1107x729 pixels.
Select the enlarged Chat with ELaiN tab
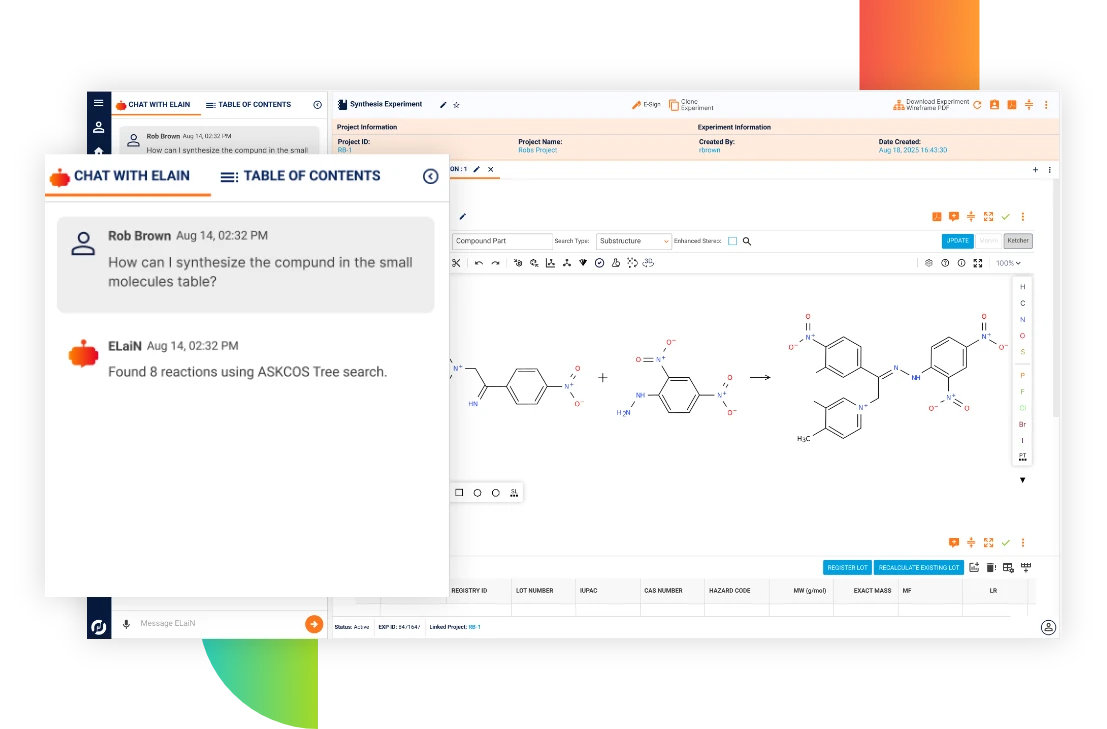[x=120, y=176]
